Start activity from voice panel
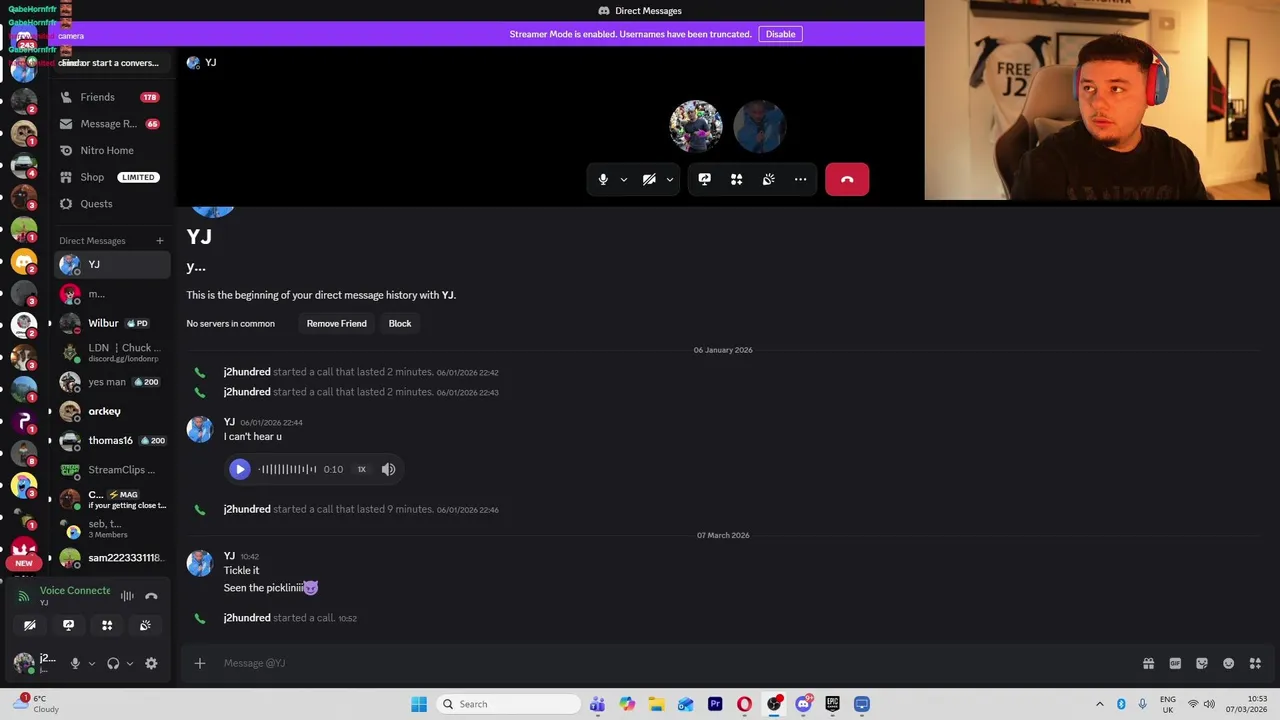This screenshot has width=1280, height=720. tap(107, 626)
